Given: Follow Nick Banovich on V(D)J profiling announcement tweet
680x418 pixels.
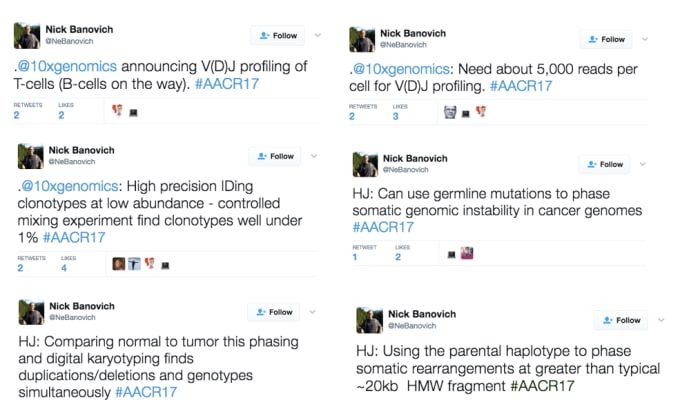Looking at the screenshot, I should 278,36.
